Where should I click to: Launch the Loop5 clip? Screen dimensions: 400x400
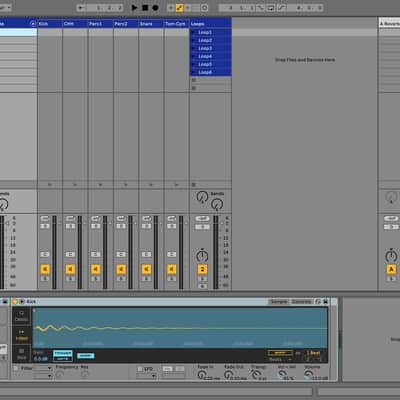pos(194,64)
